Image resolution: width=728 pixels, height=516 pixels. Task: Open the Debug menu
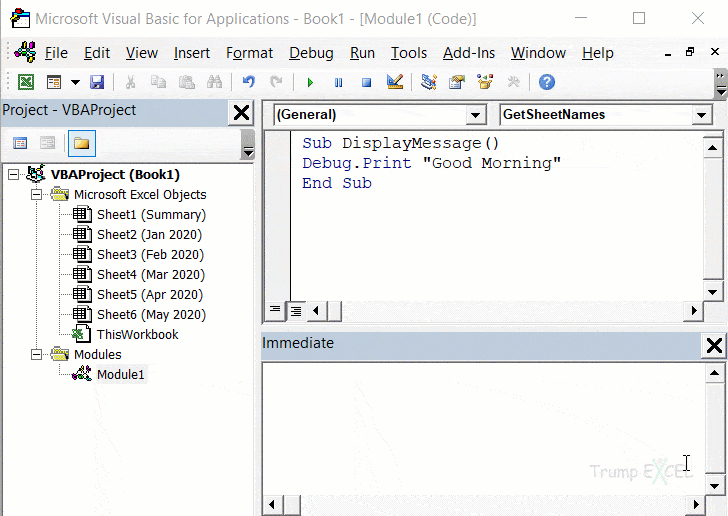coord(311,53)
